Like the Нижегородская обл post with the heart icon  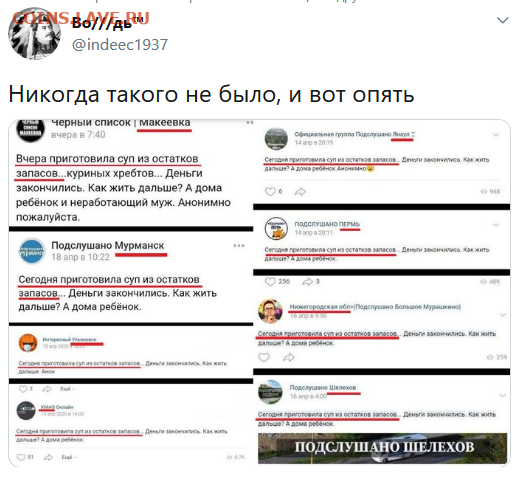(264, 358)
